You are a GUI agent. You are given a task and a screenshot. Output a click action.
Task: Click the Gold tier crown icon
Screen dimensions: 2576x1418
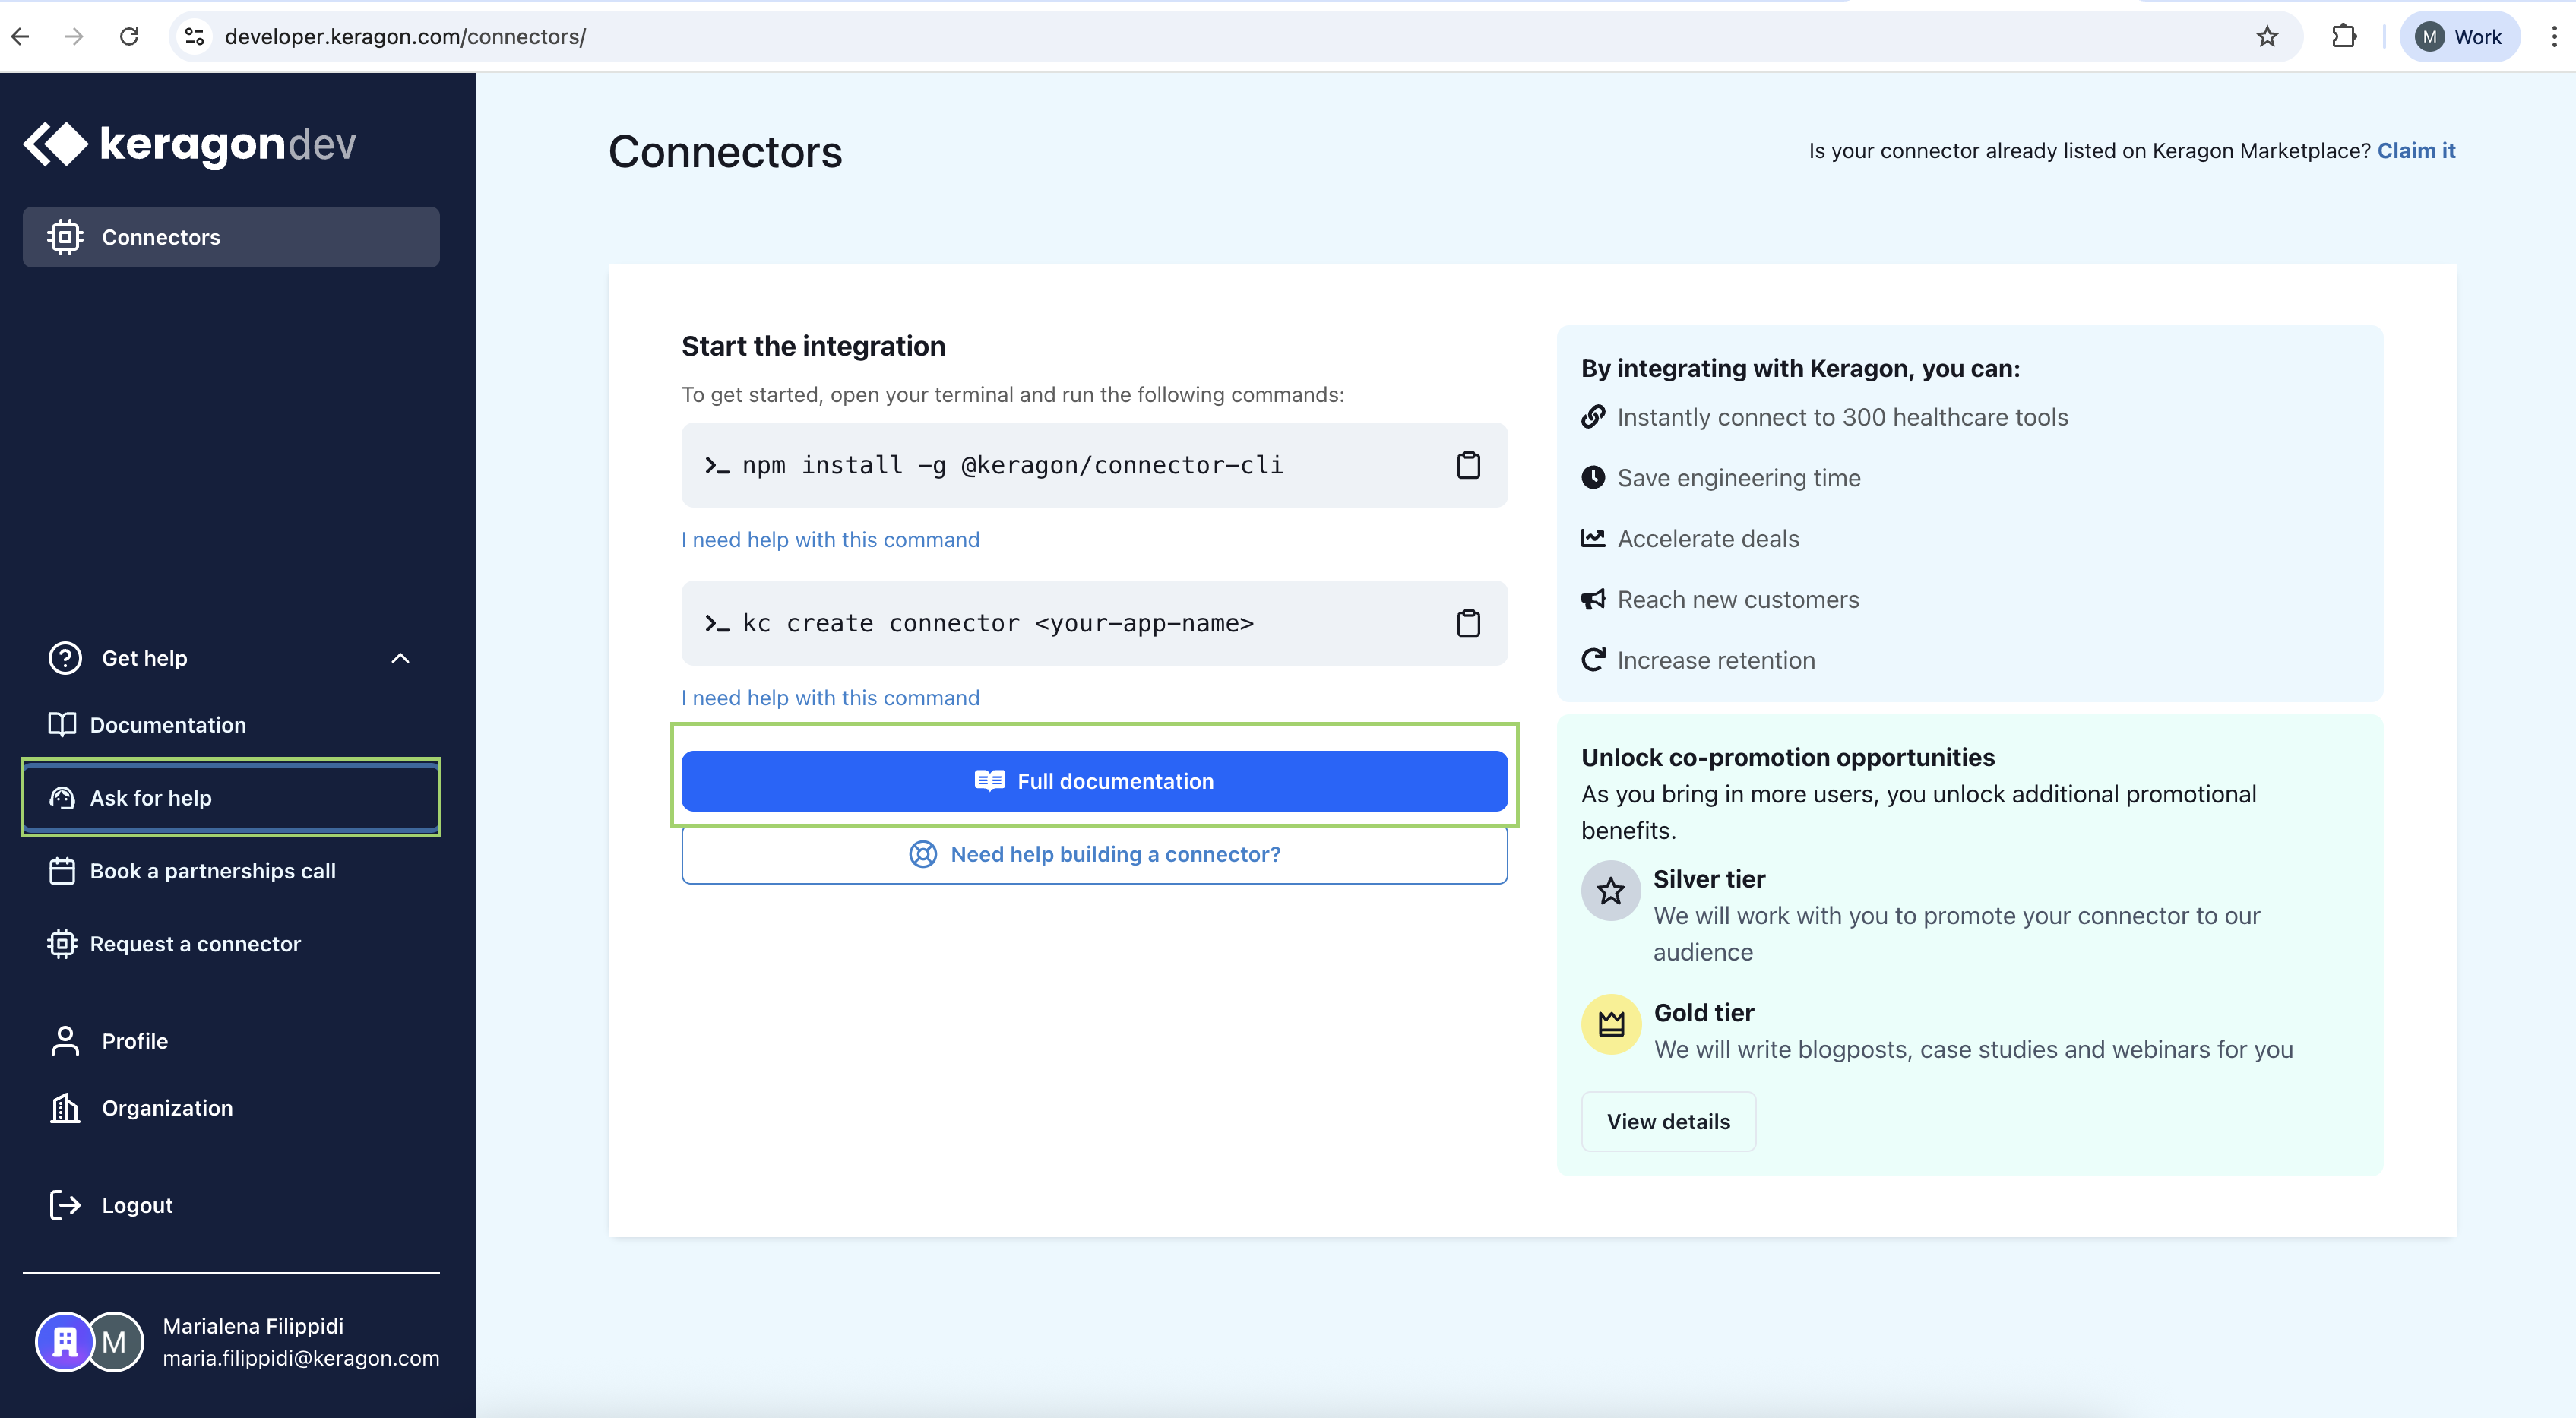1611,1024
